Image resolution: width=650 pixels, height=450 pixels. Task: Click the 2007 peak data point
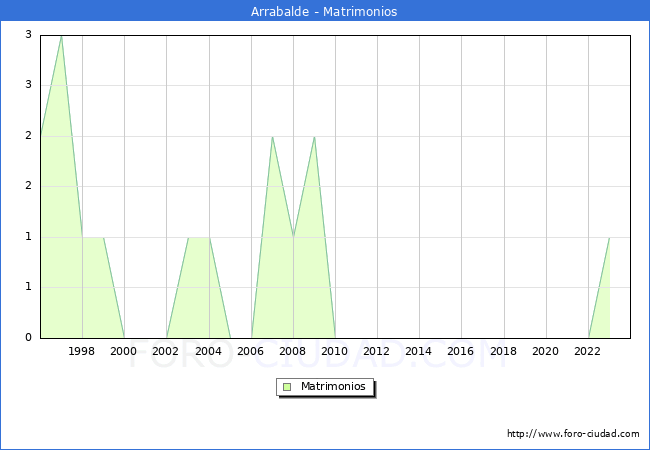pyautogui.click(x=272, y=137)
